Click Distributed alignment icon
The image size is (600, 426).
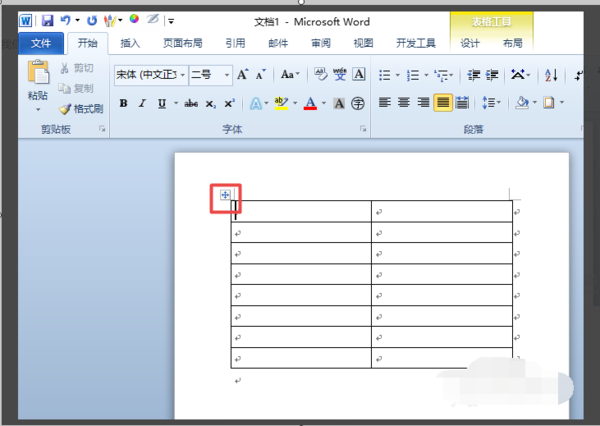click(x=462, y=103)
